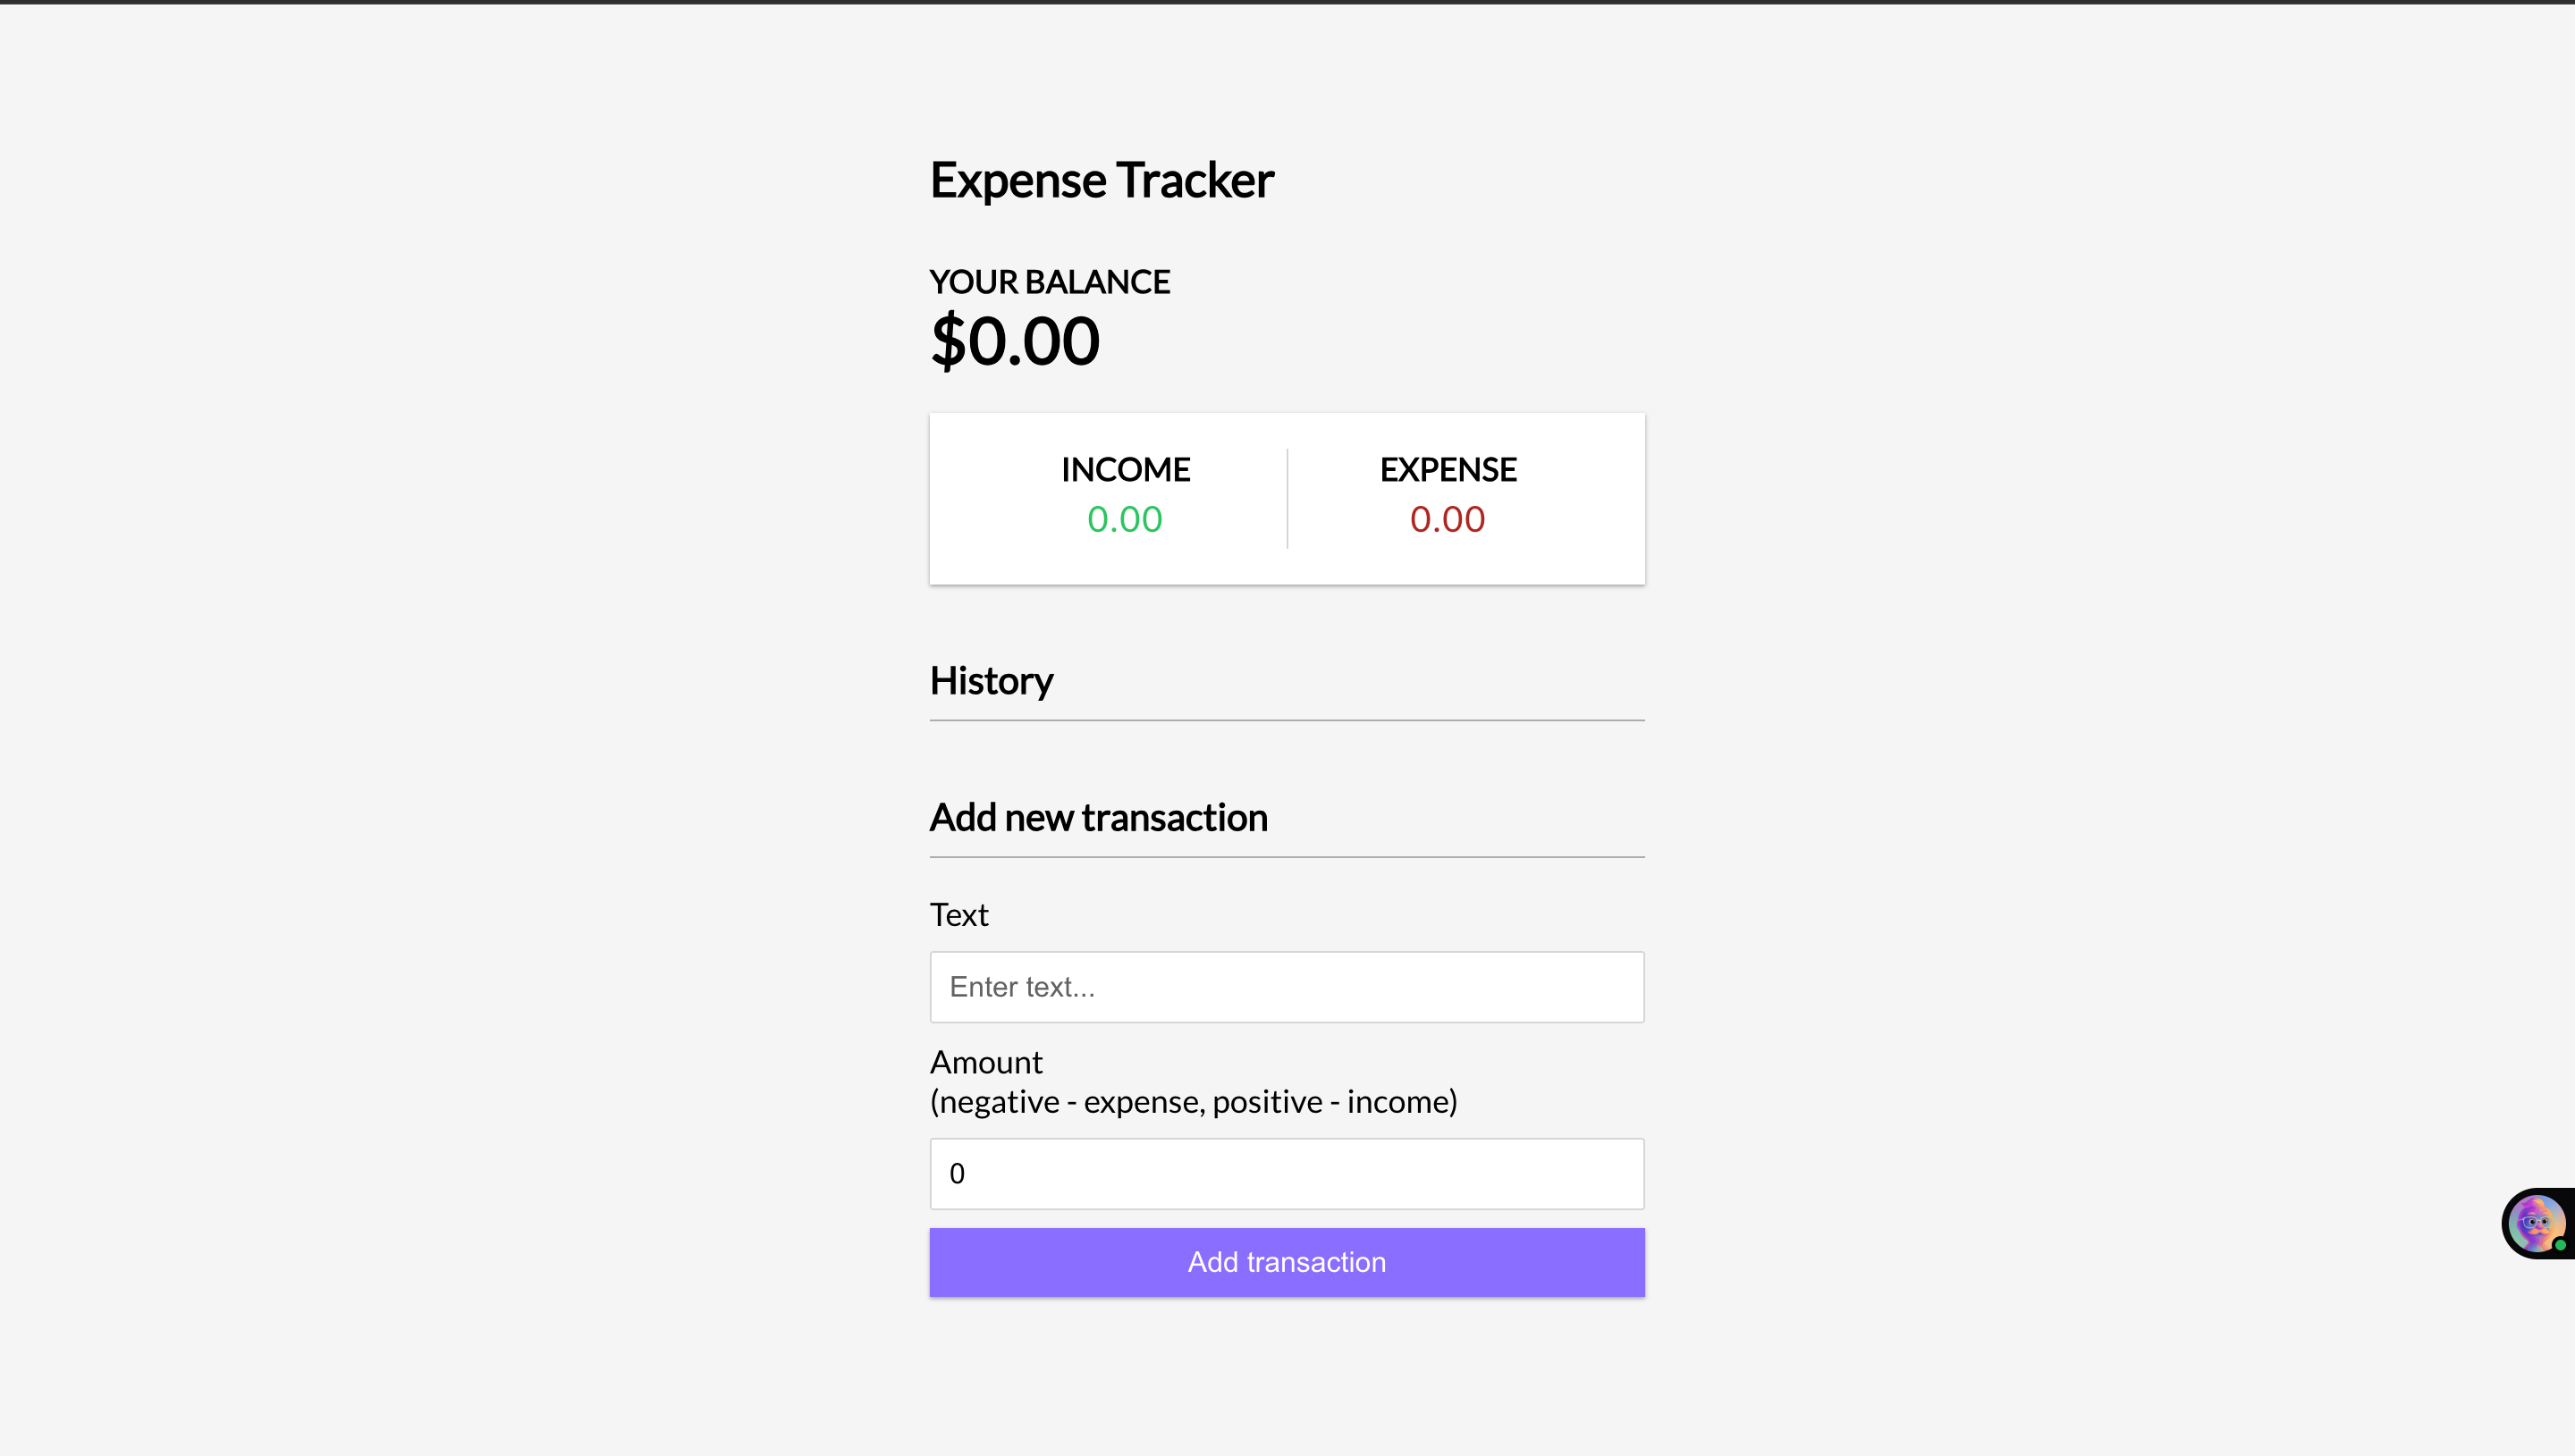Click the green income 0.00 value

coord(1124,520)
